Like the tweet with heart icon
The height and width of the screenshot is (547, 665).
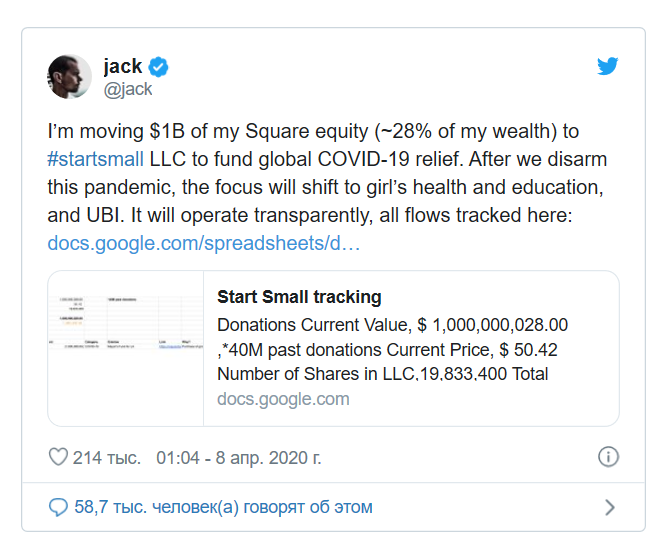pyautogui.click(x=58, y=457)
